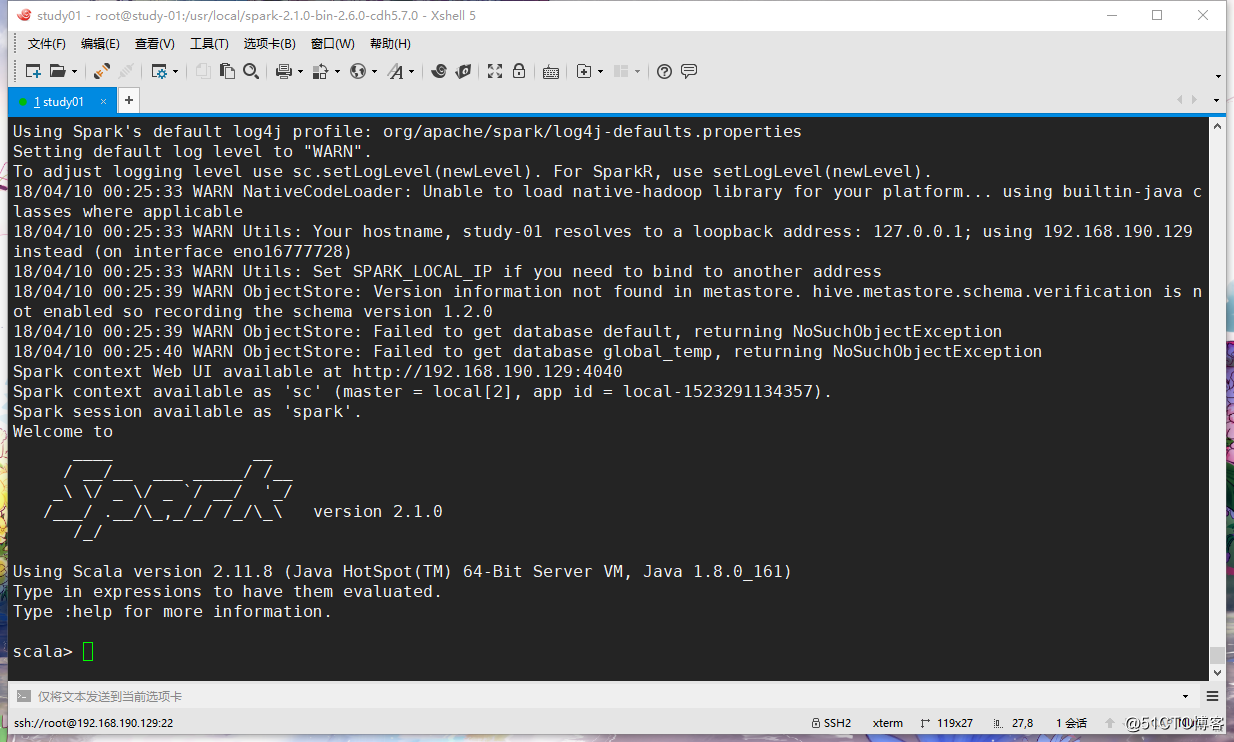Click the Color scheme icon

[320, 71]
